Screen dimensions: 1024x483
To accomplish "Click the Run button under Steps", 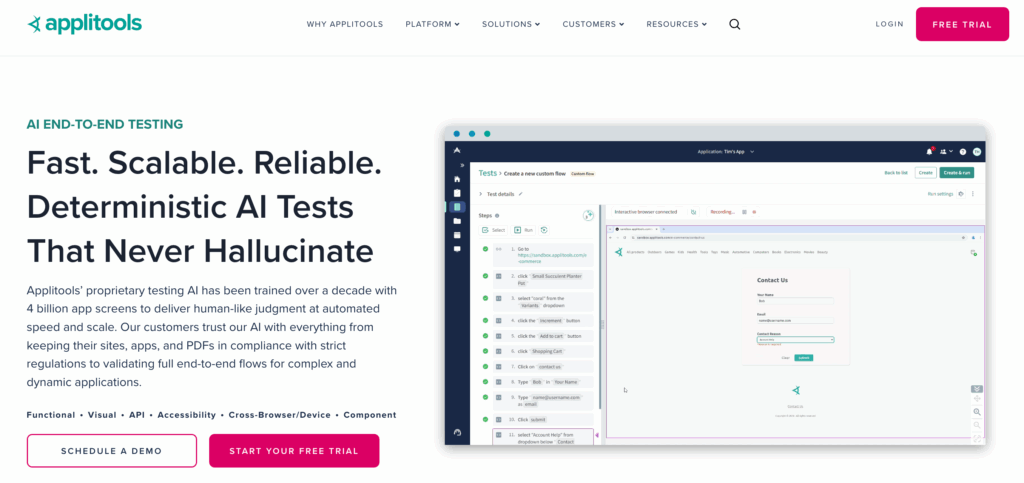I will 524,230.
